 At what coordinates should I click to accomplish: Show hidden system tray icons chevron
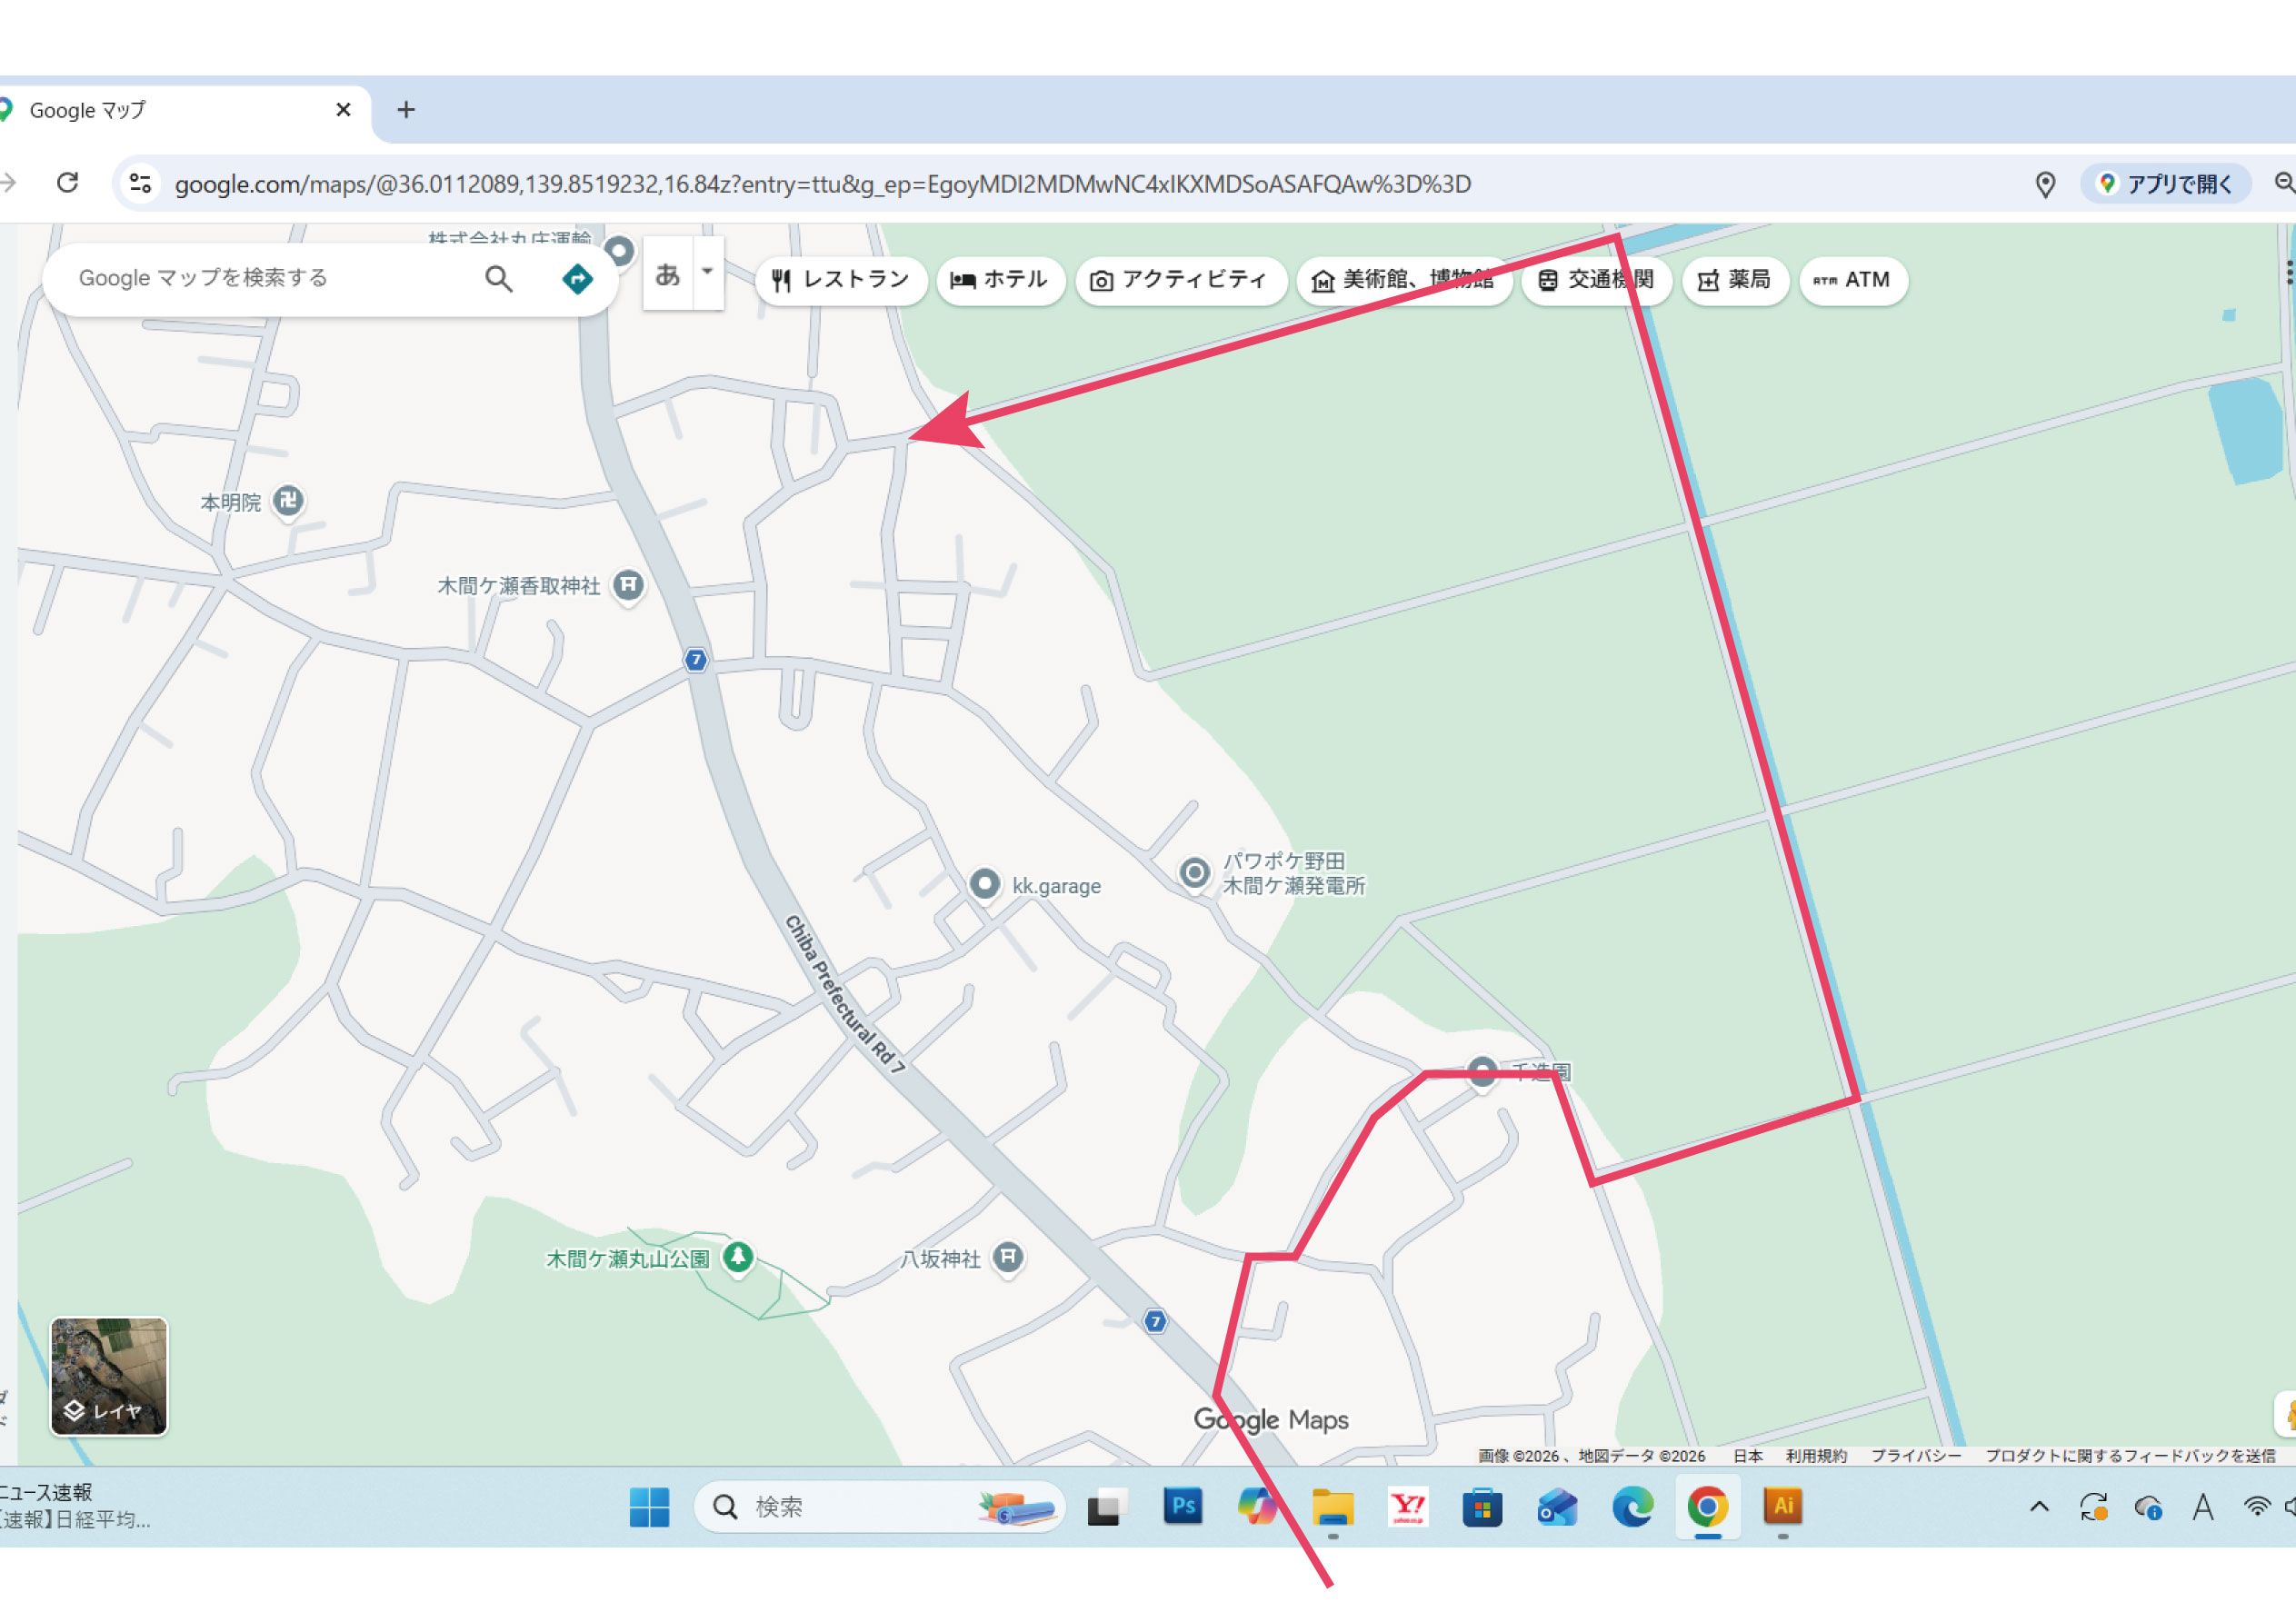click(2039, 1506)
